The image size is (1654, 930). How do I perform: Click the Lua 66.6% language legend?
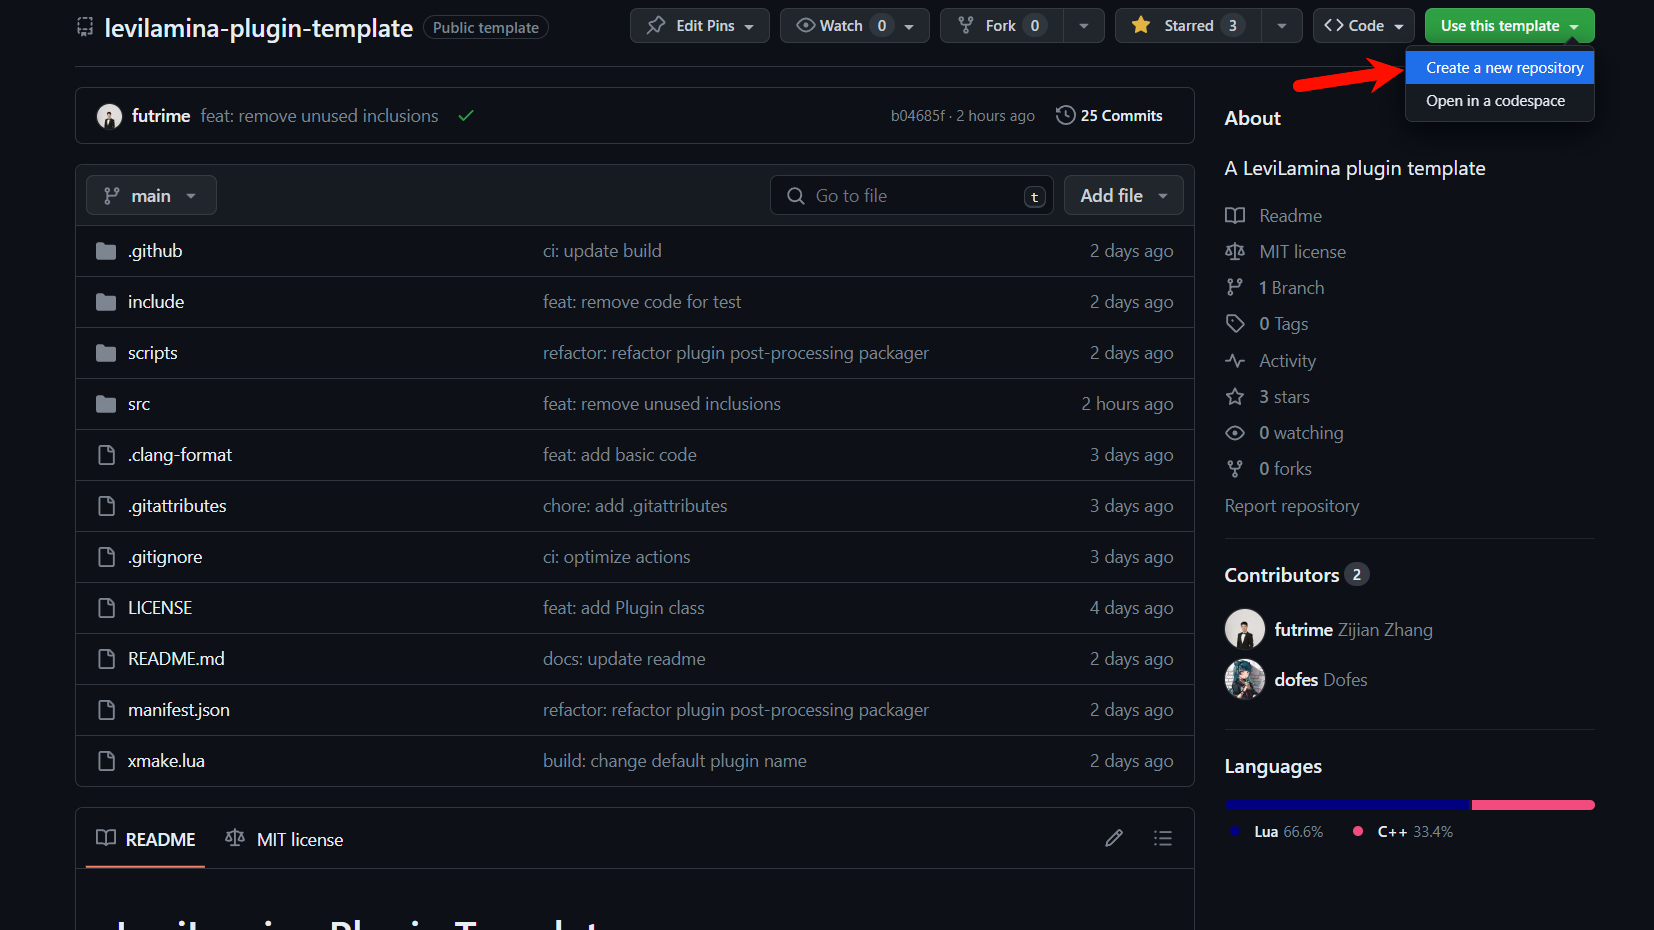[1277, 832]
